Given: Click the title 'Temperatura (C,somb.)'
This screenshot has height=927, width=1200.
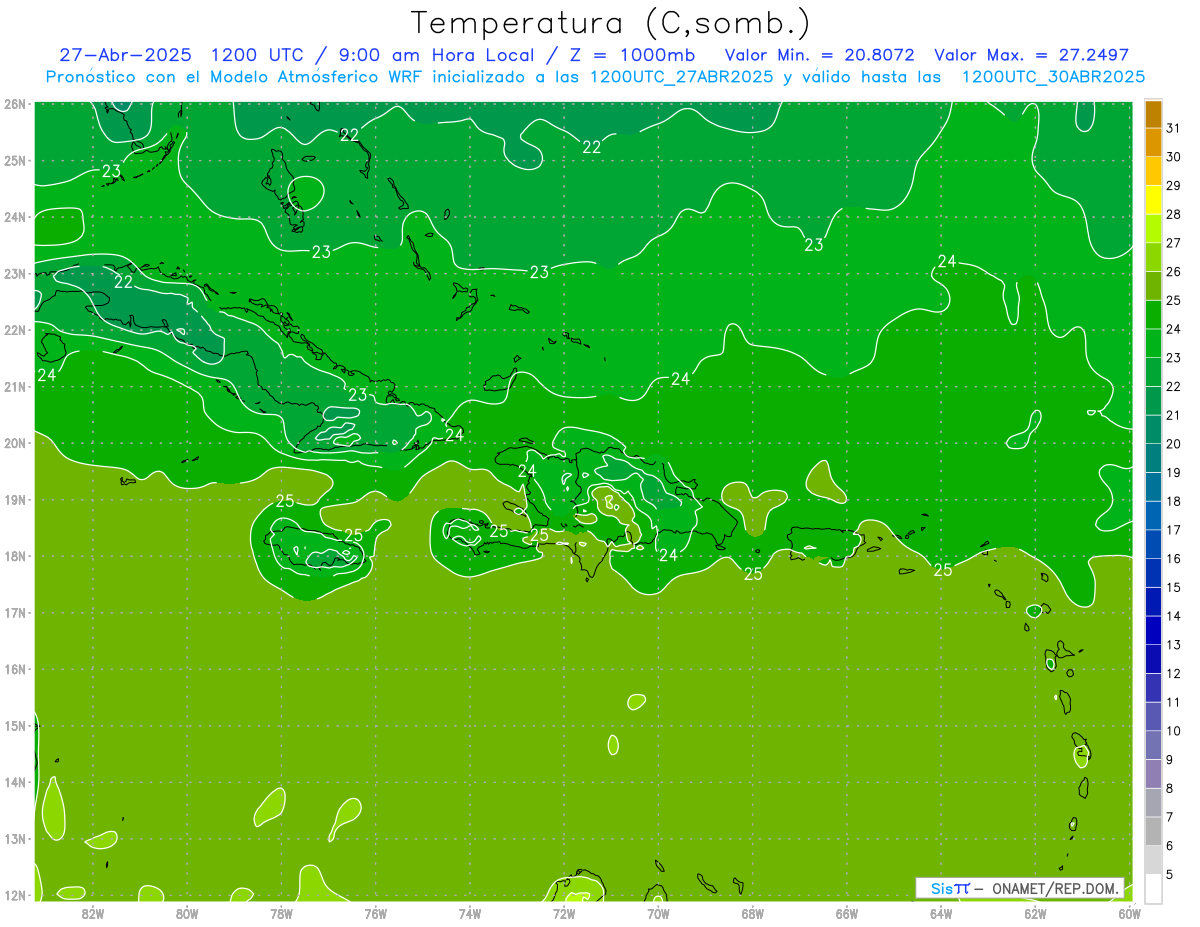Looking at the screenshot, I should [610, 23].
